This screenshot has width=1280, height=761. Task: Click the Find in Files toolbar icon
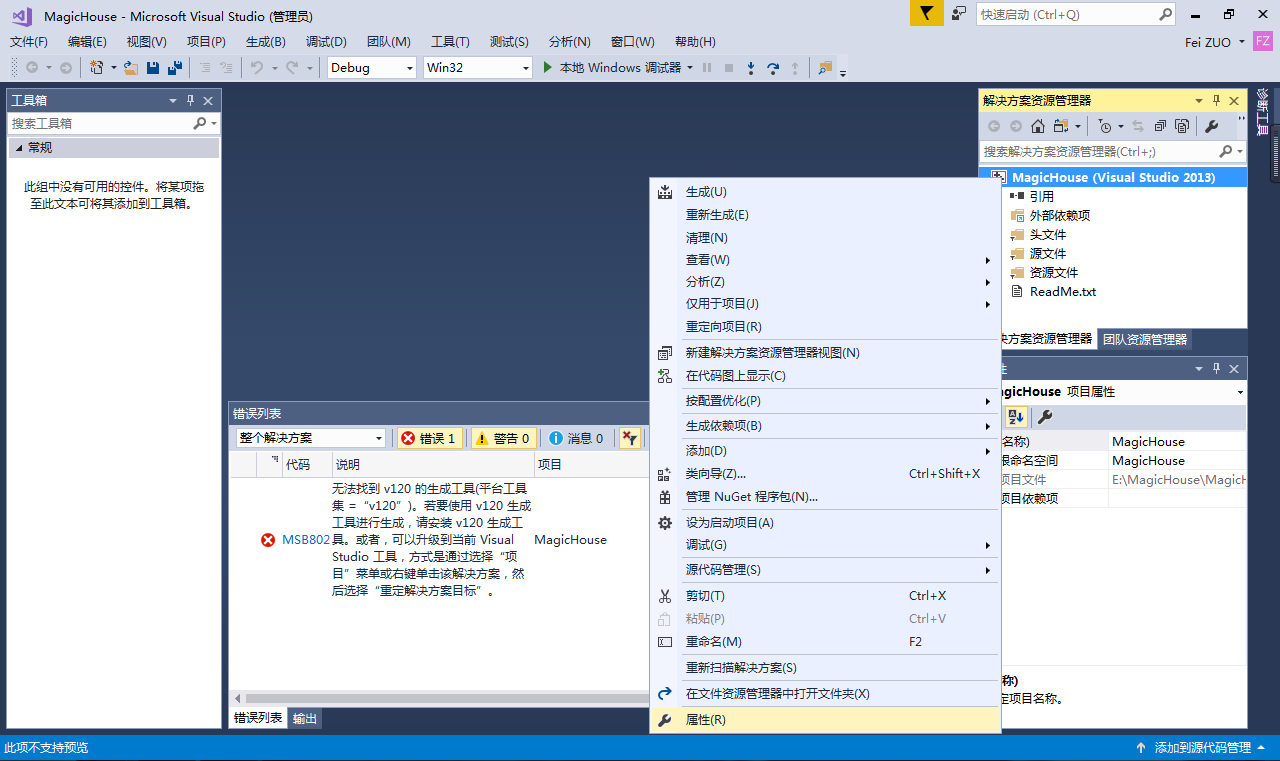[x=825, y=68]
